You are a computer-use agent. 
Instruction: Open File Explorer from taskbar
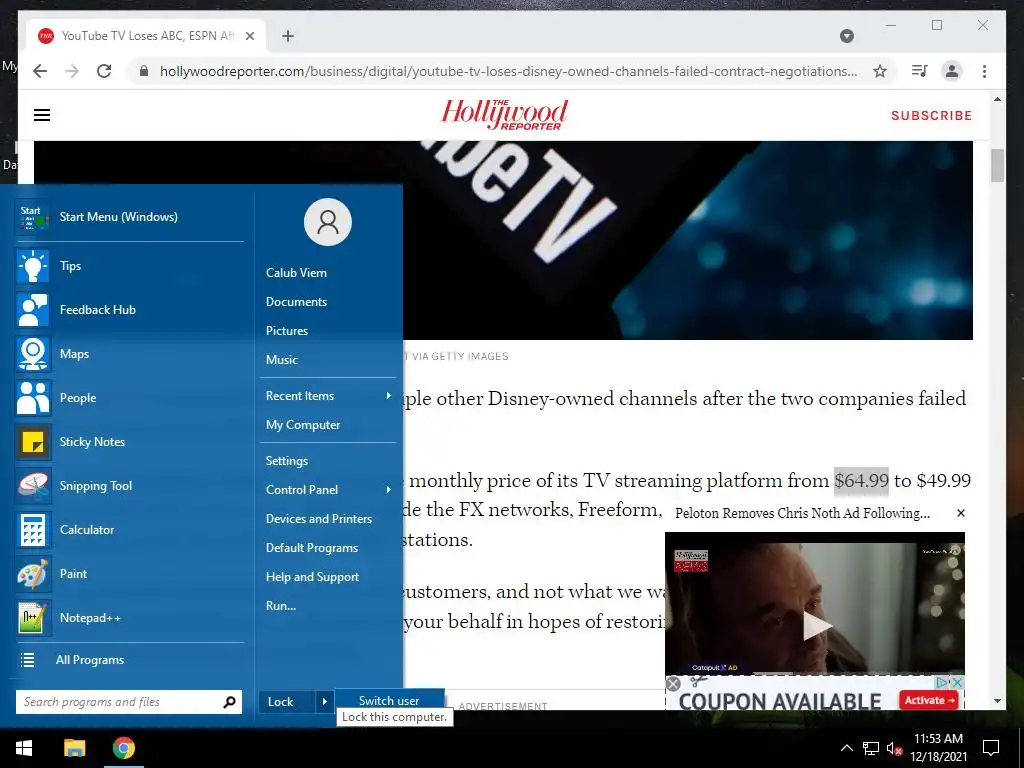[74, 748]
